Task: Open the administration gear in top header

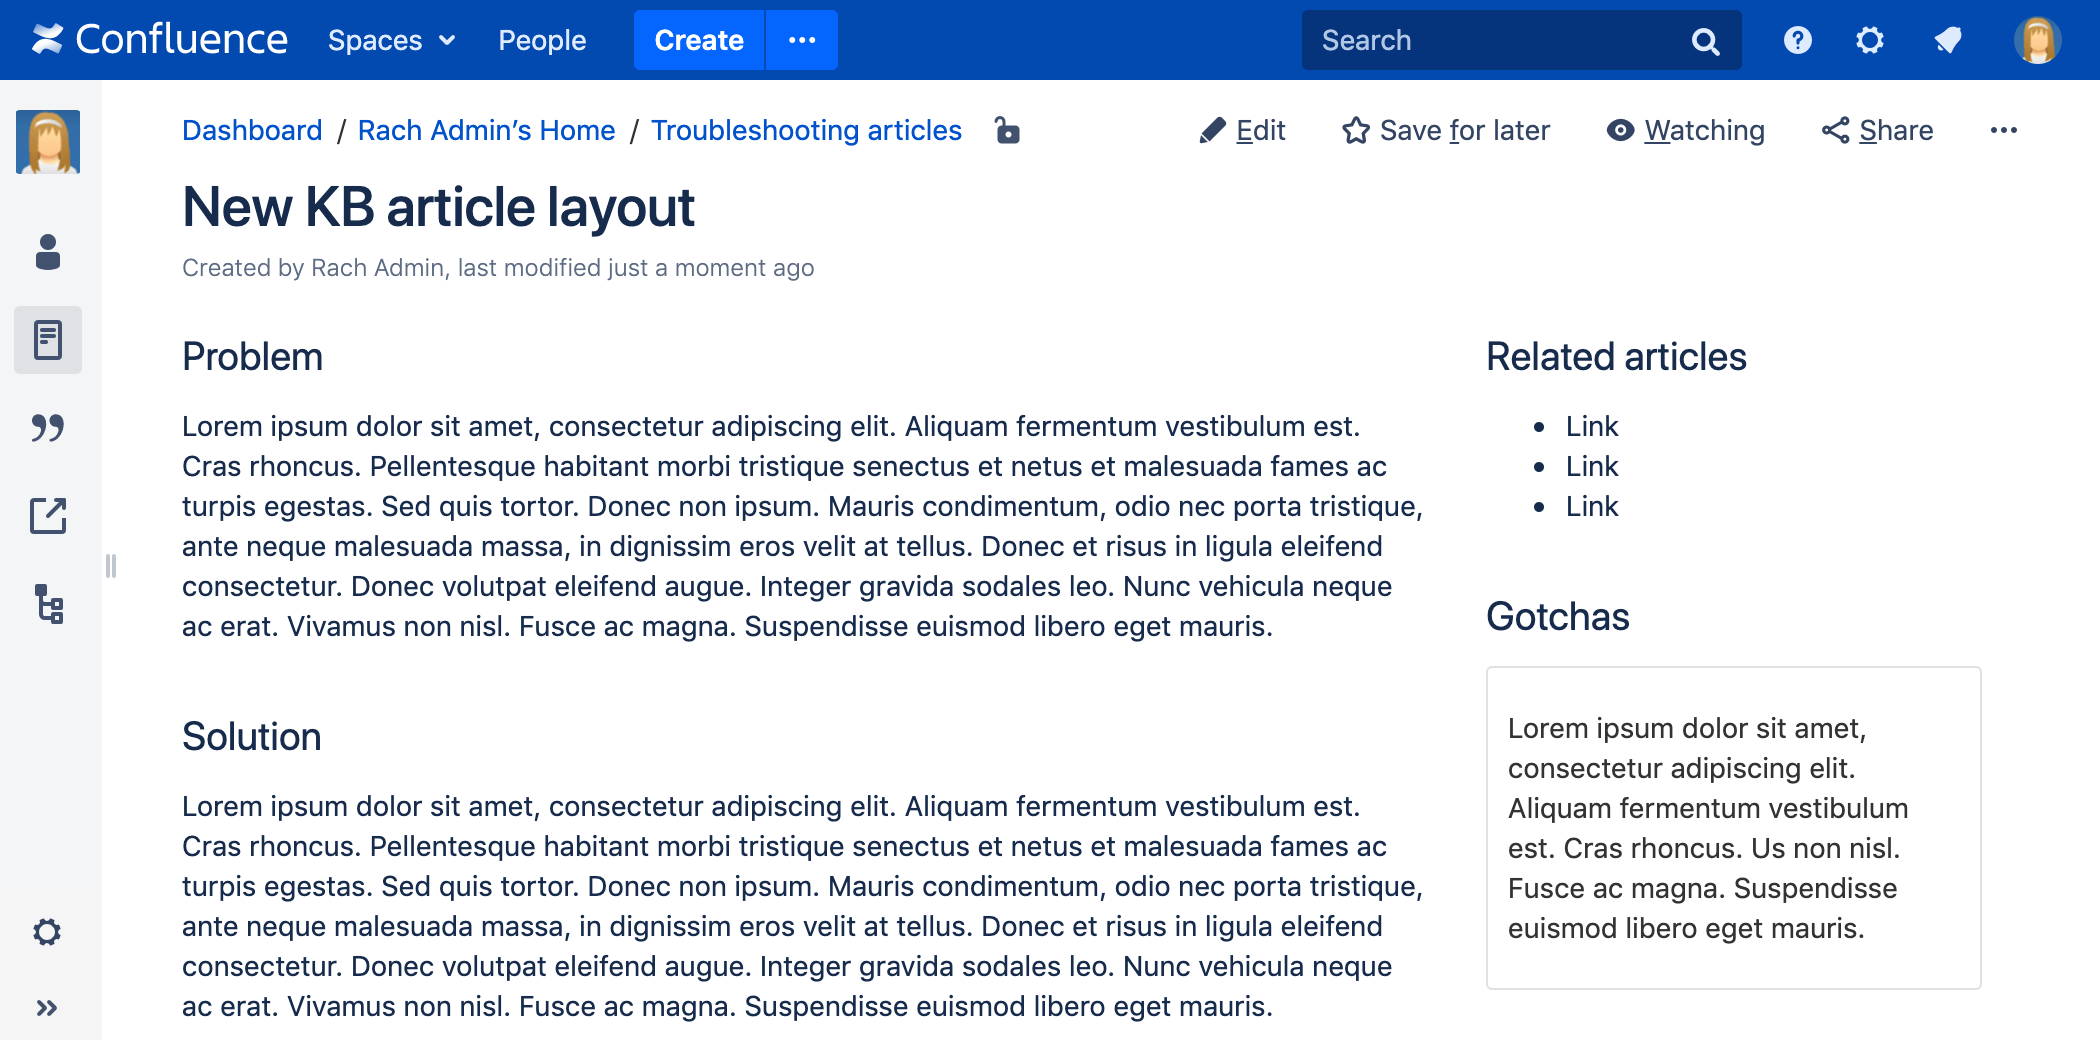Action: [1869, 40]
